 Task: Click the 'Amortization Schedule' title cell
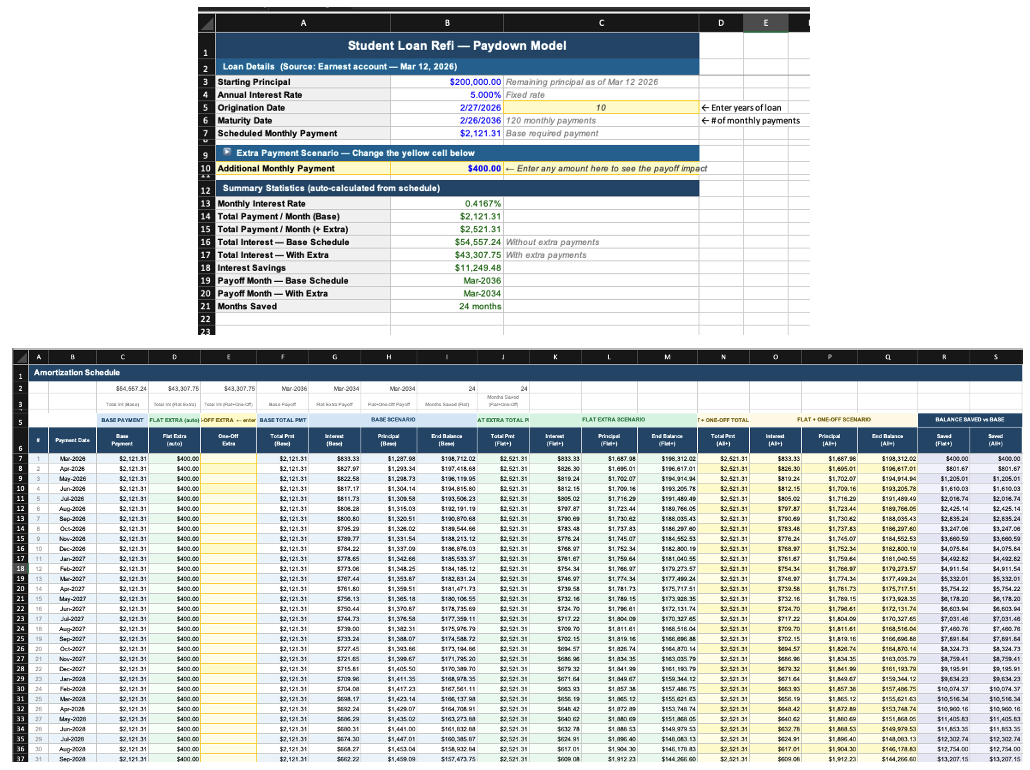coord(526,373)
